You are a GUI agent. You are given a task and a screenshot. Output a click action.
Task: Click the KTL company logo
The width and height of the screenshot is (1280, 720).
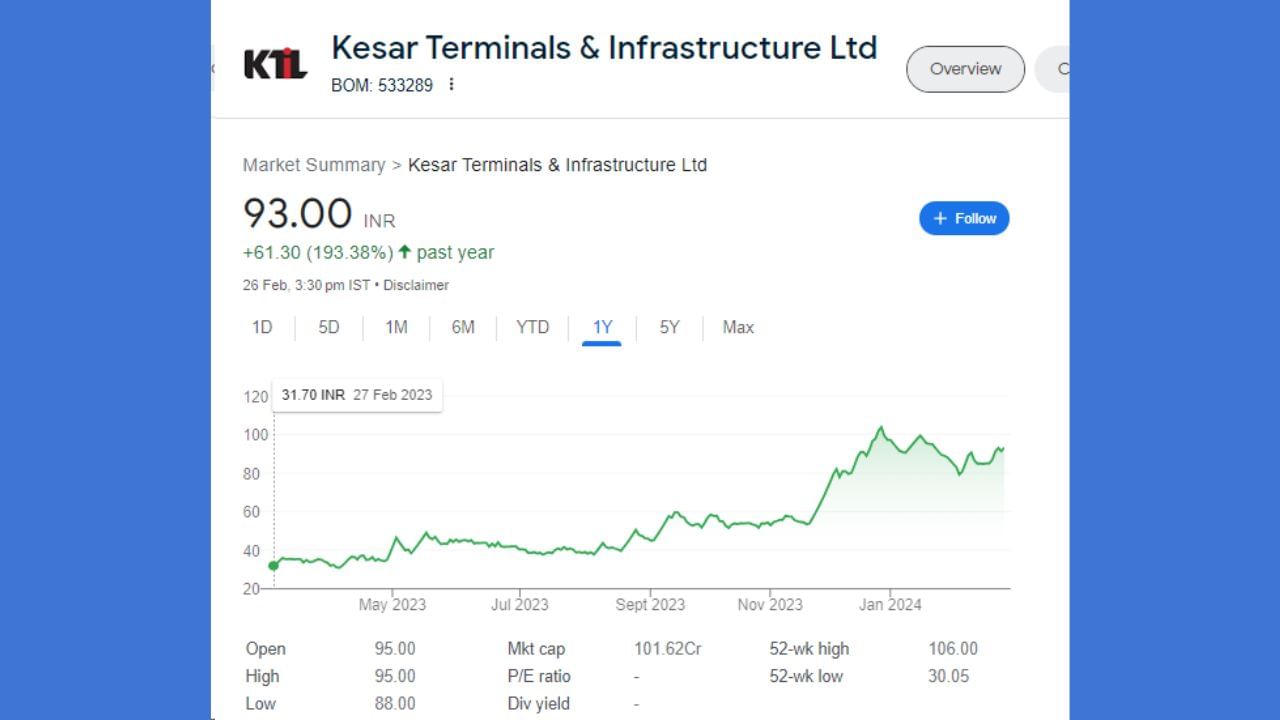point(275,65)
